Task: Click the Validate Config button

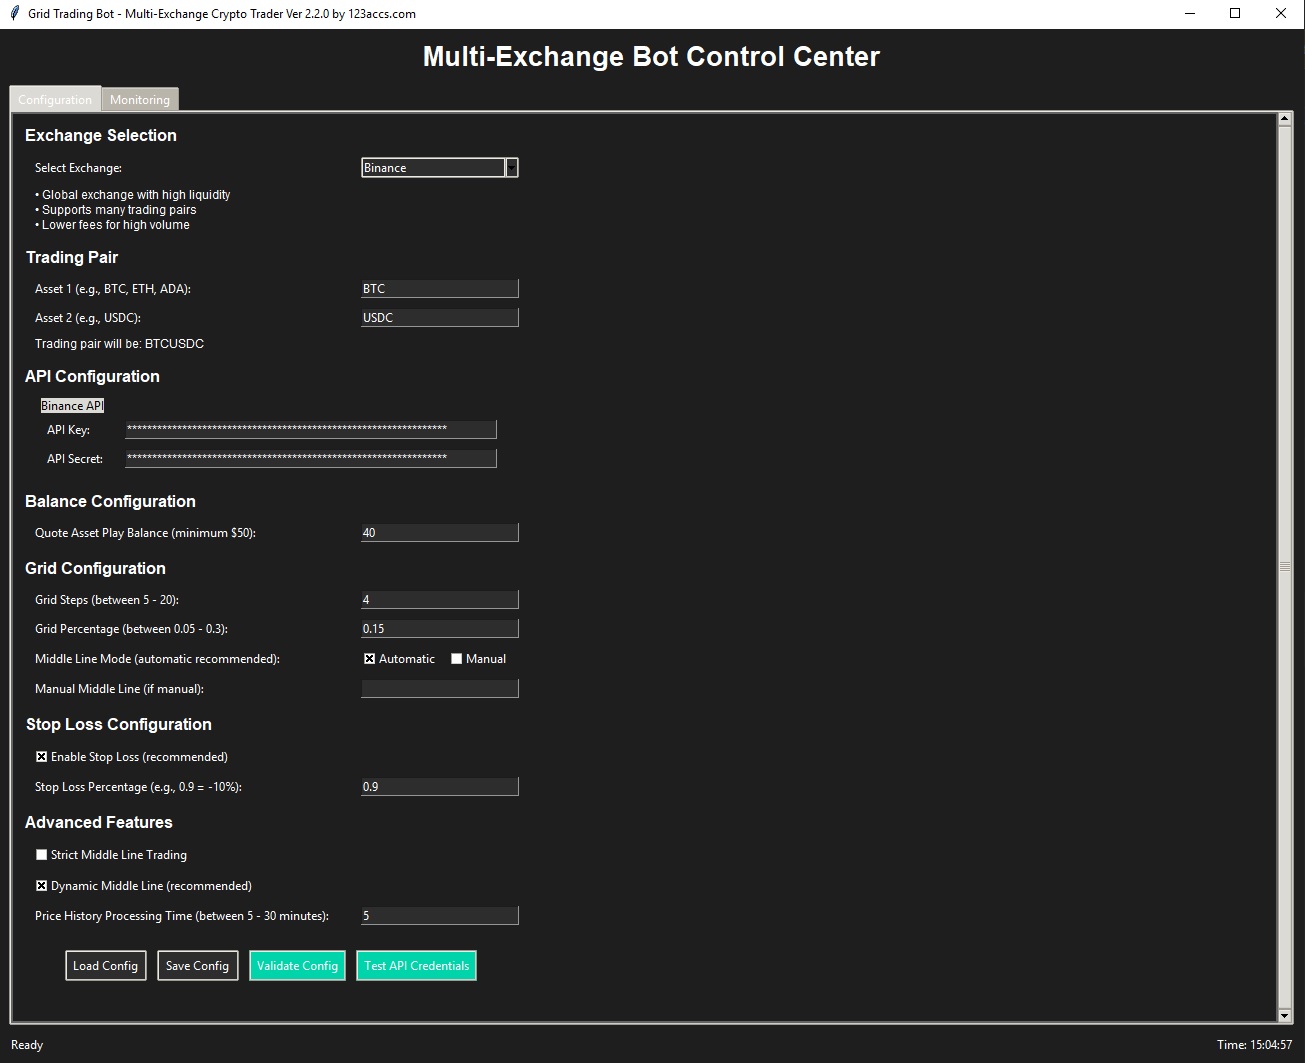Action: tap(298, 966)
